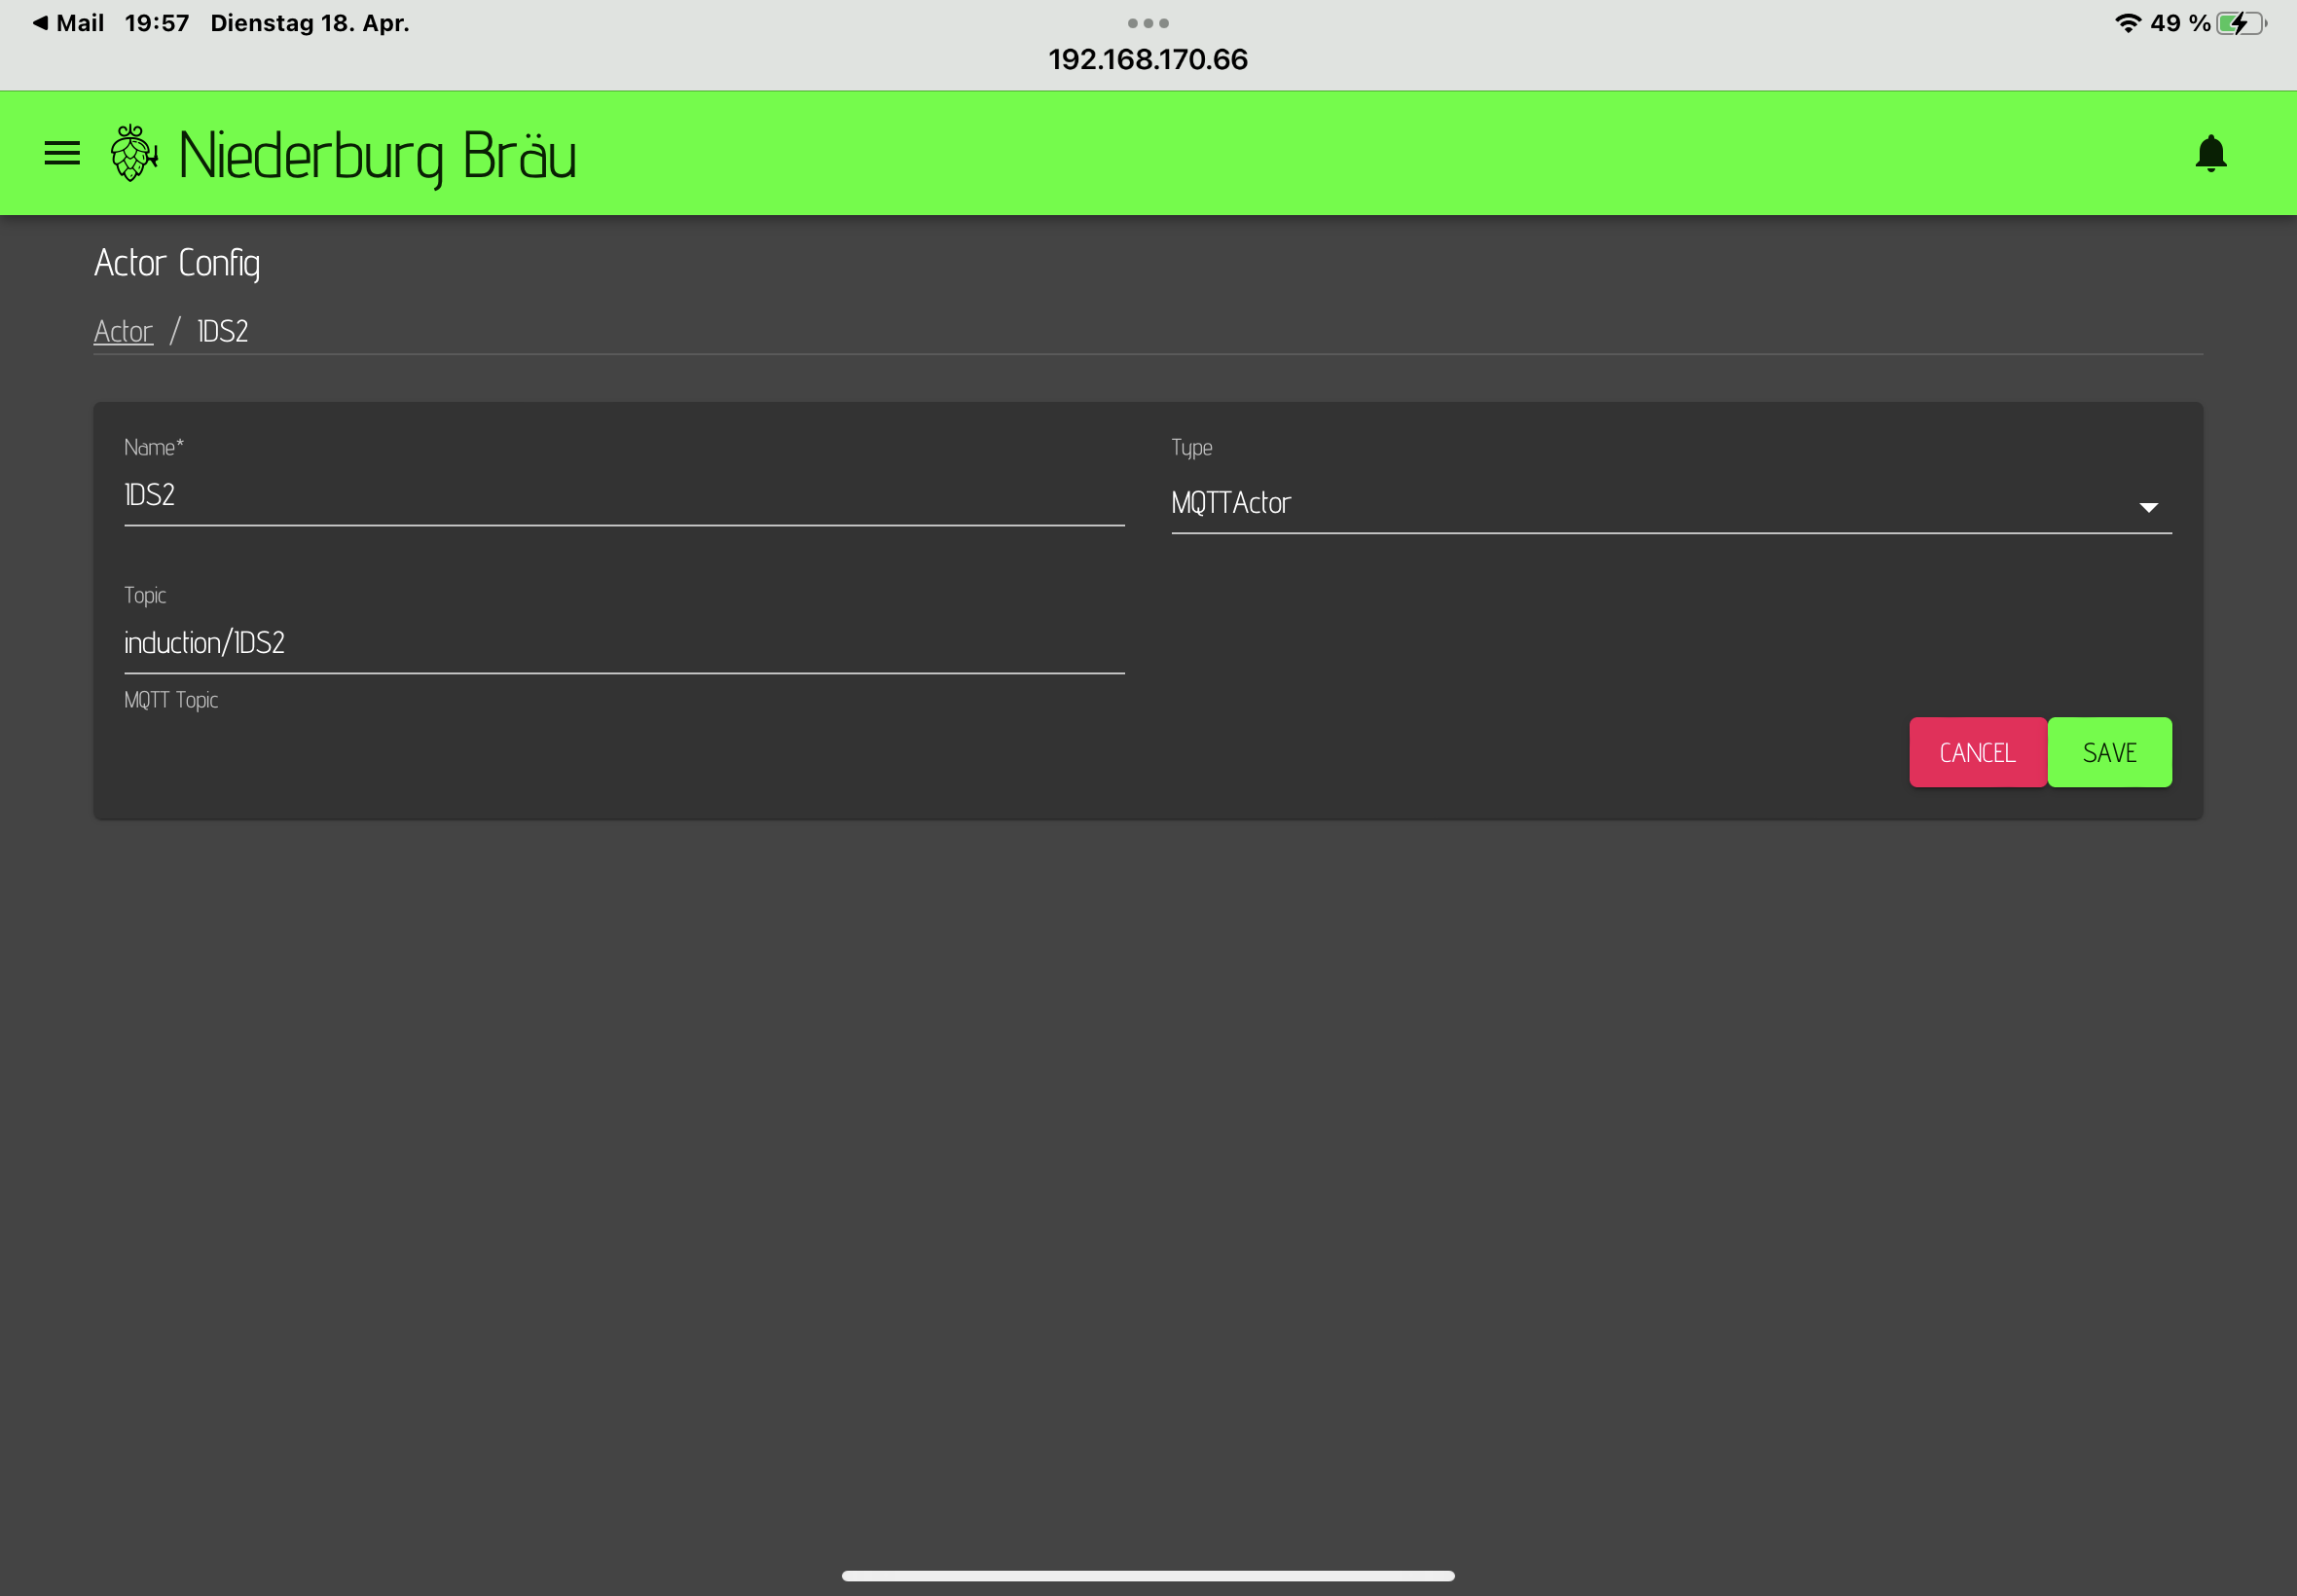Viewport: 2297px width, 1596px height.
Task: Tap the 19:57 clock in status bar
Action: (x=157, y=22)
